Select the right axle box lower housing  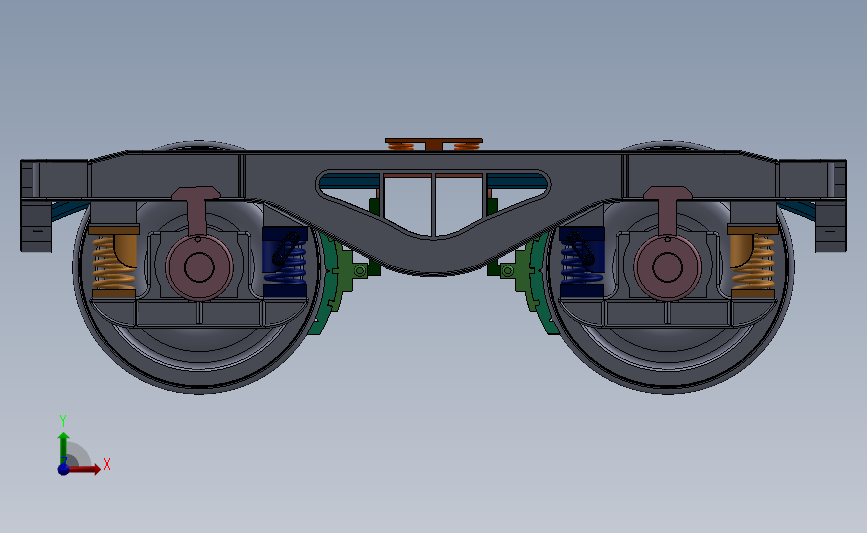point(668,313)
